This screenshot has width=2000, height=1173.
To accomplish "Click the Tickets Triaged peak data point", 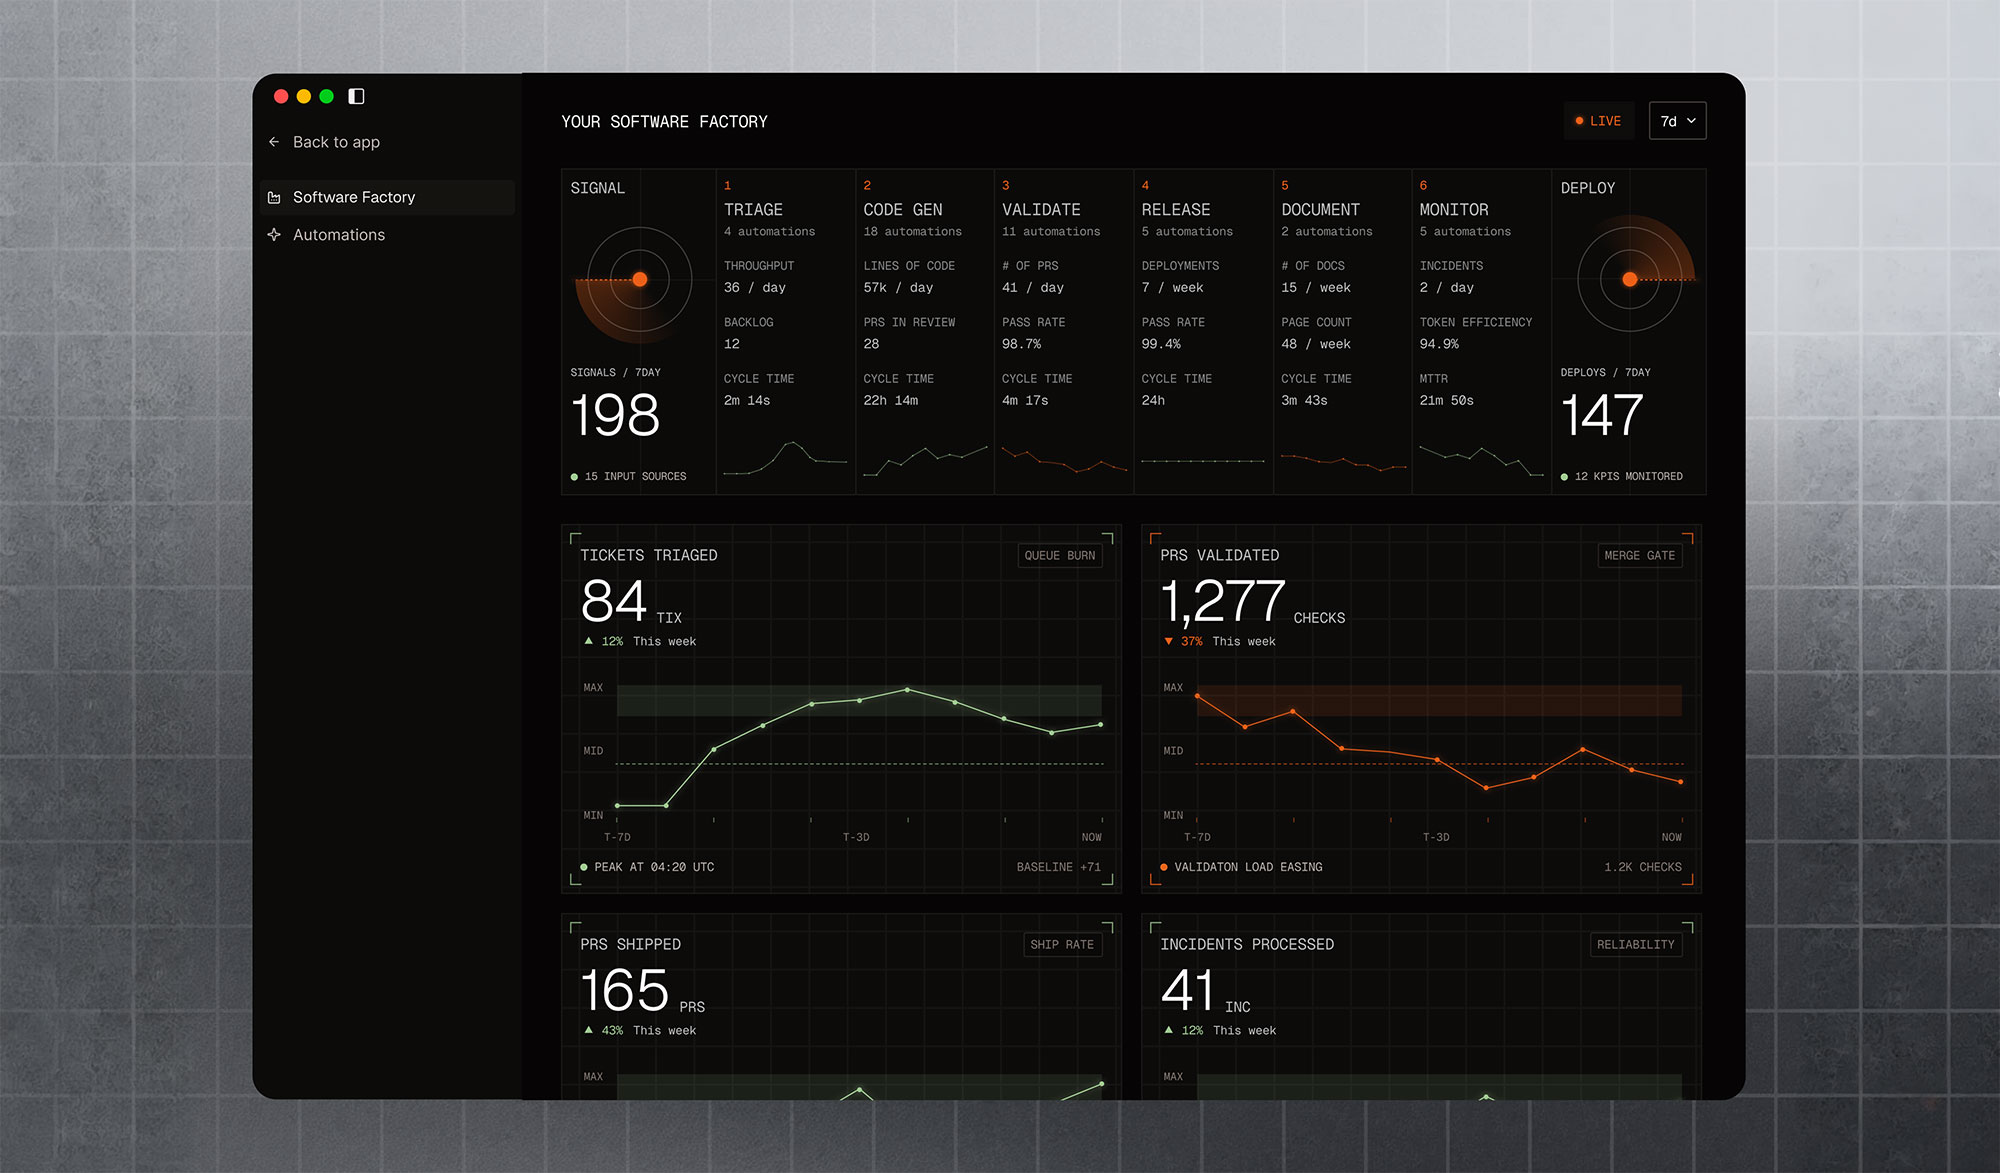I will point(907,690).
